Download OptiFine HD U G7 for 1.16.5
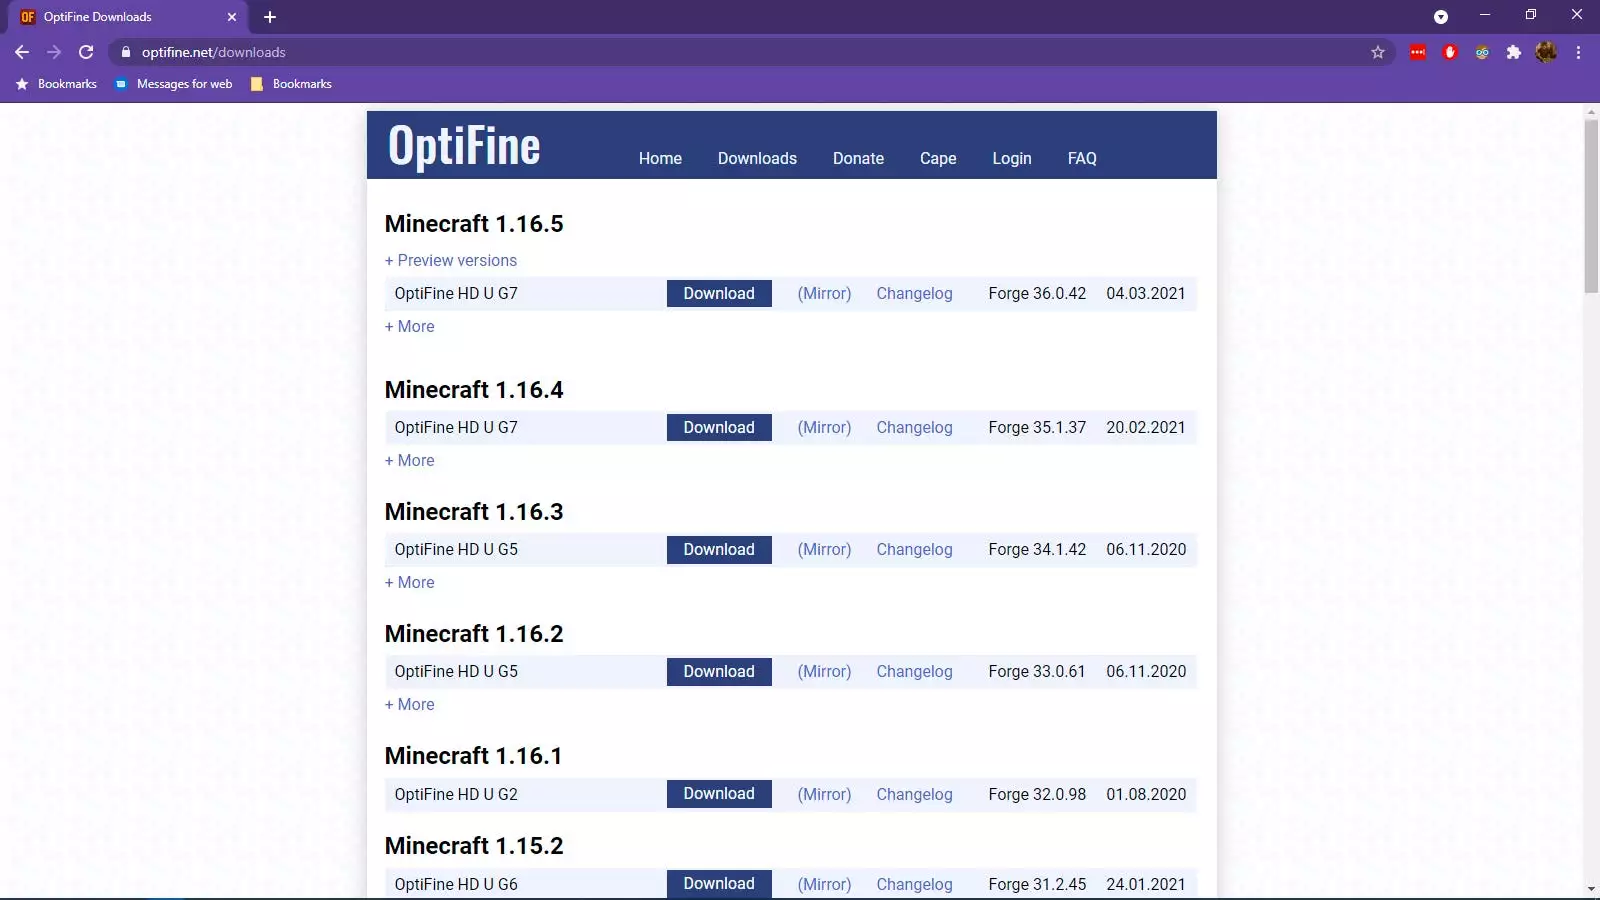This screenshot has width=1600, height=900. tap(719, 293)
